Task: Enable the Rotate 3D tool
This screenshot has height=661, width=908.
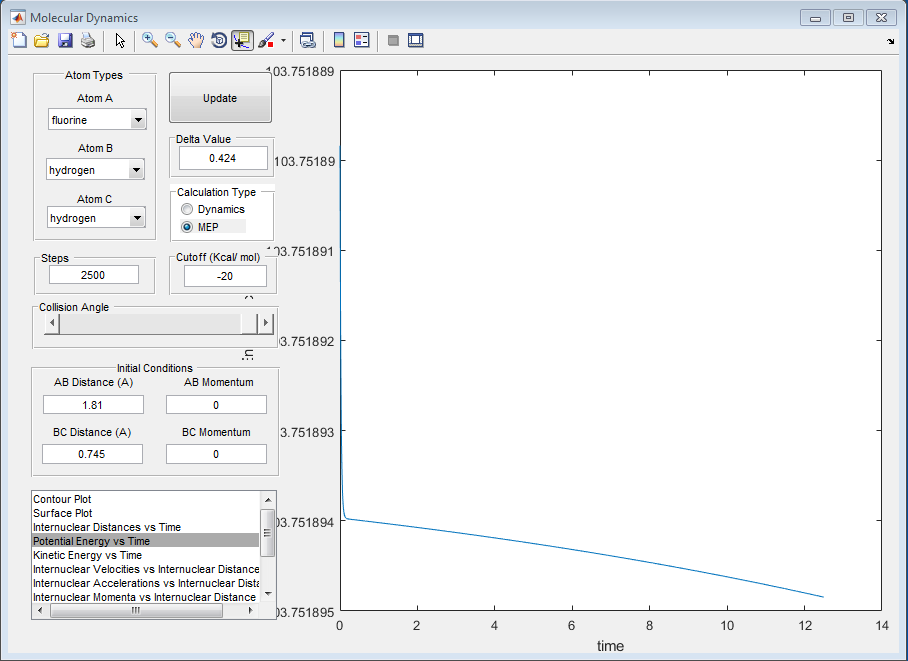Action: [219, 40]
